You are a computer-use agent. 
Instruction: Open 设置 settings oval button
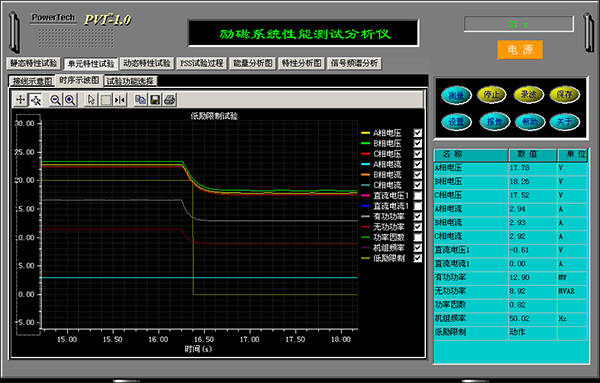(456, 122)
